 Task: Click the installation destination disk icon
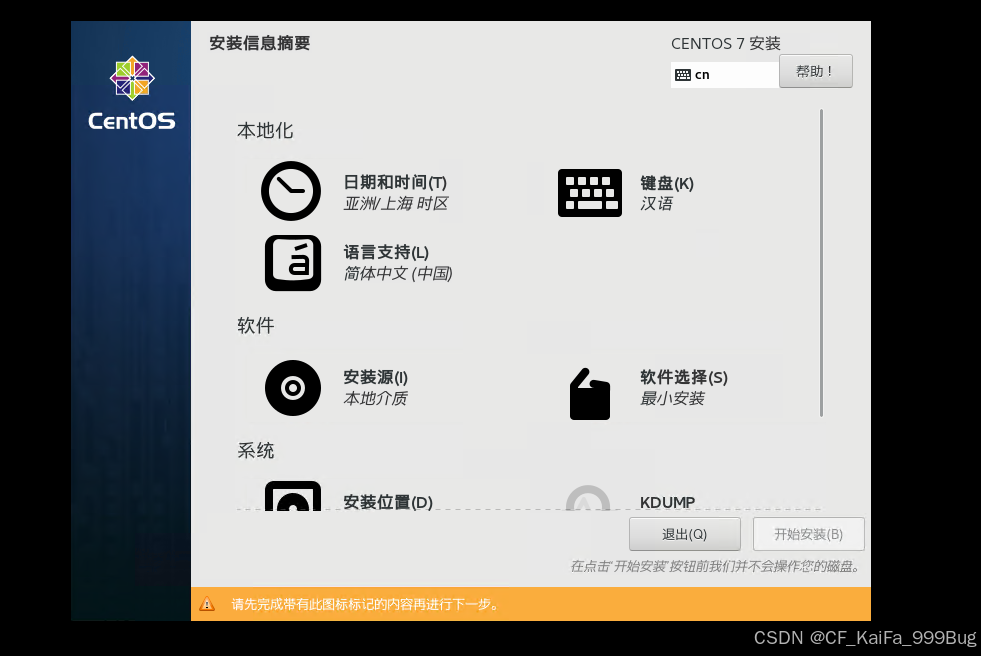[x=292, y=496]
